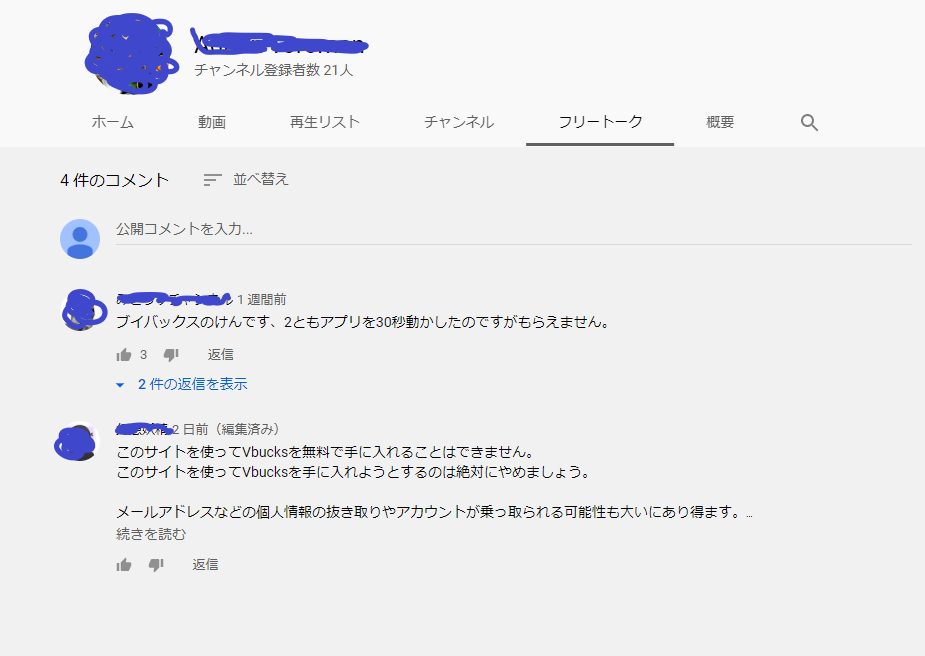Expand the comment with 続きを読む
This screenshot has width=925, height=656.
(x=151, y=534)
